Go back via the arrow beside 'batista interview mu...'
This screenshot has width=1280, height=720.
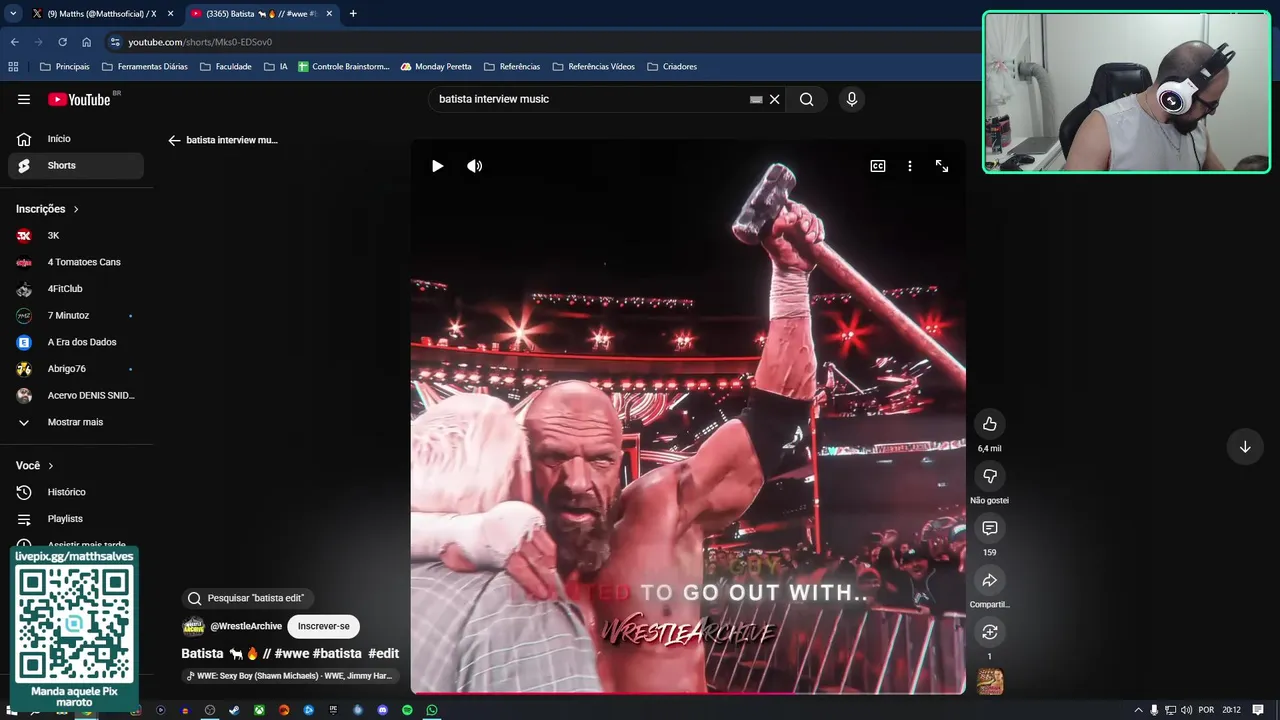click(174, 141)
